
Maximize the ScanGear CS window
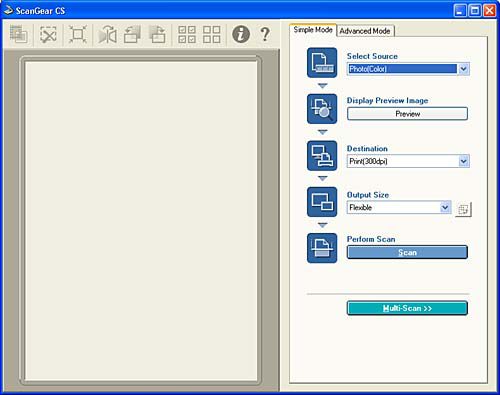[475, 11]
